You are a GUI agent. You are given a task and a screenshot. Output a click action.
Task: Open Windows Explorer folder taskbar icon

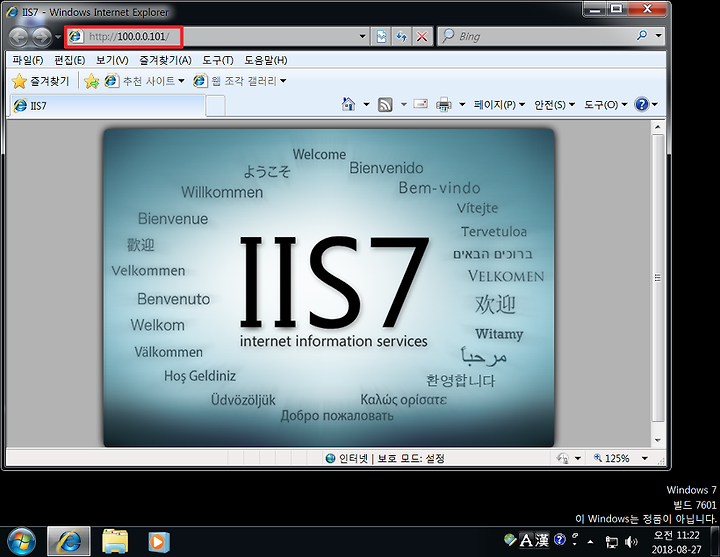click(x=115, y=542)
